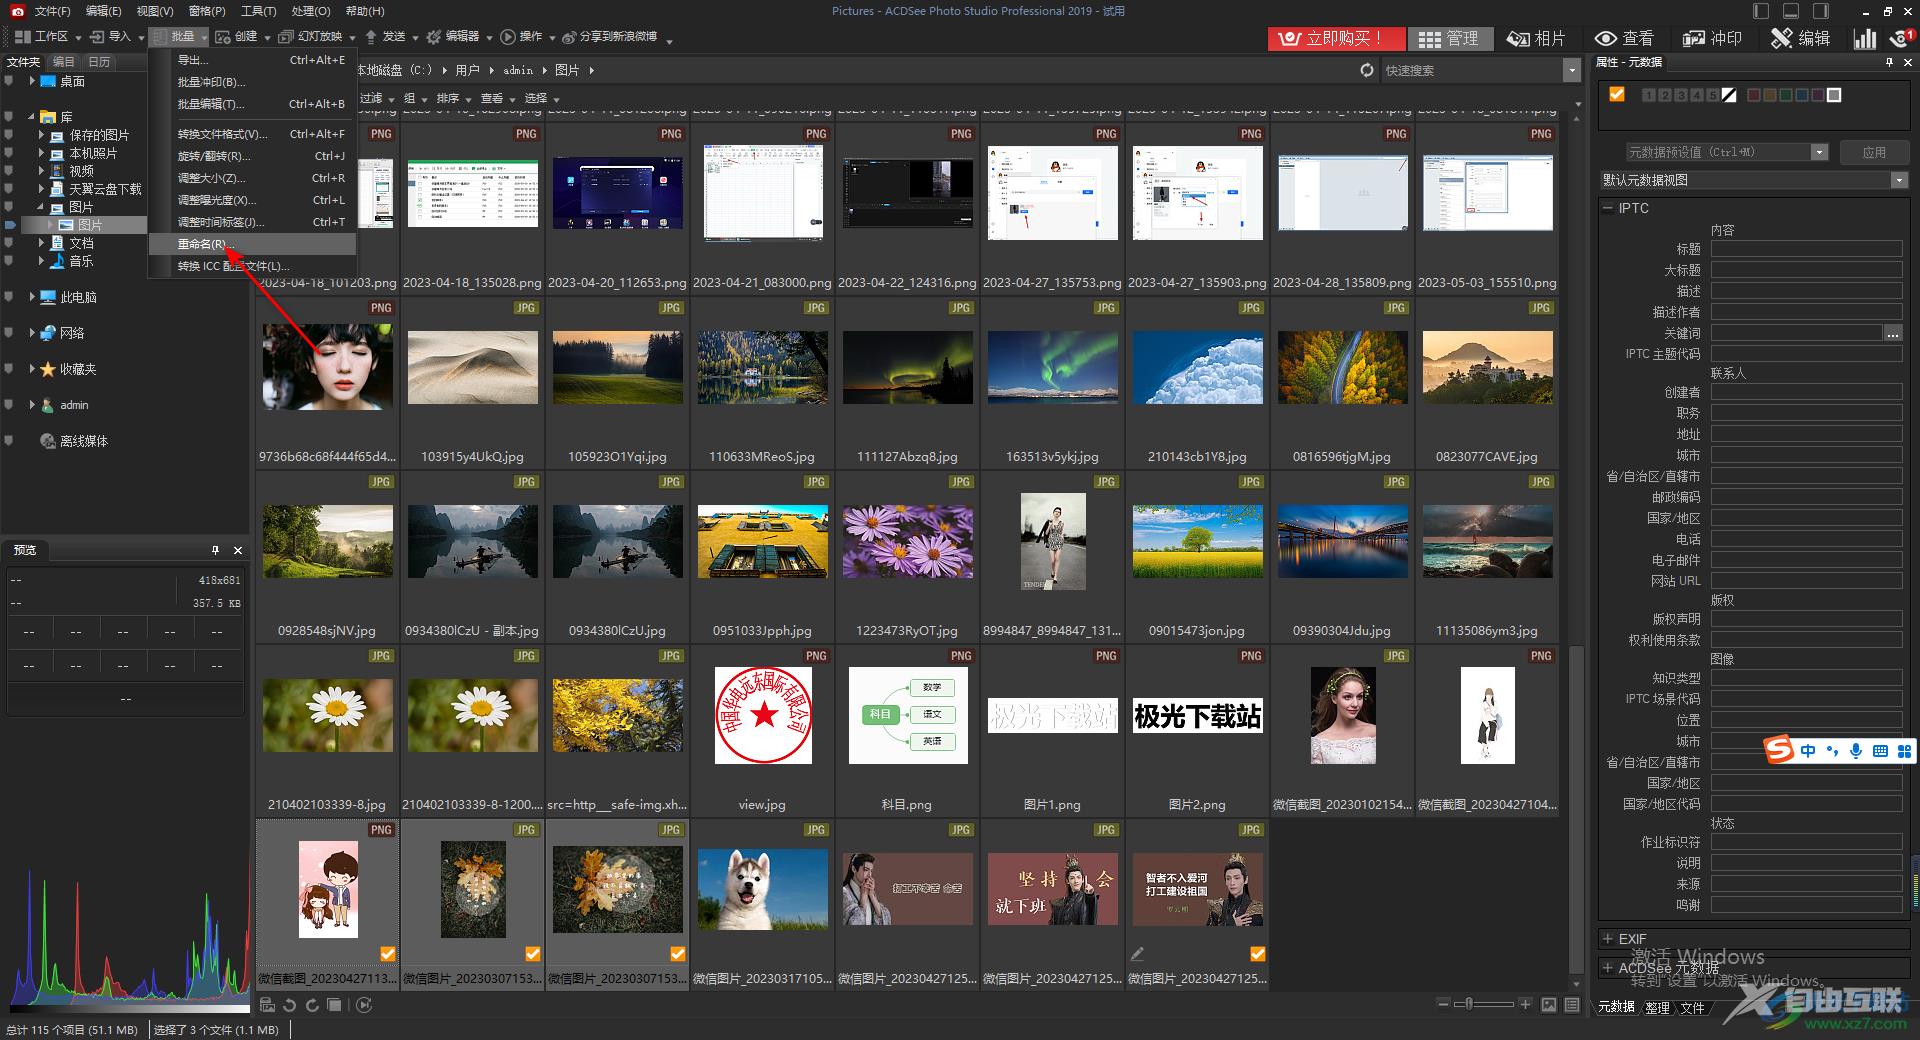The height and width of the screenshot is (1040, 1920).
Task: Untick checkbox on last 微信图片_20230427125 thumbnail
Action: [1258, 954]
